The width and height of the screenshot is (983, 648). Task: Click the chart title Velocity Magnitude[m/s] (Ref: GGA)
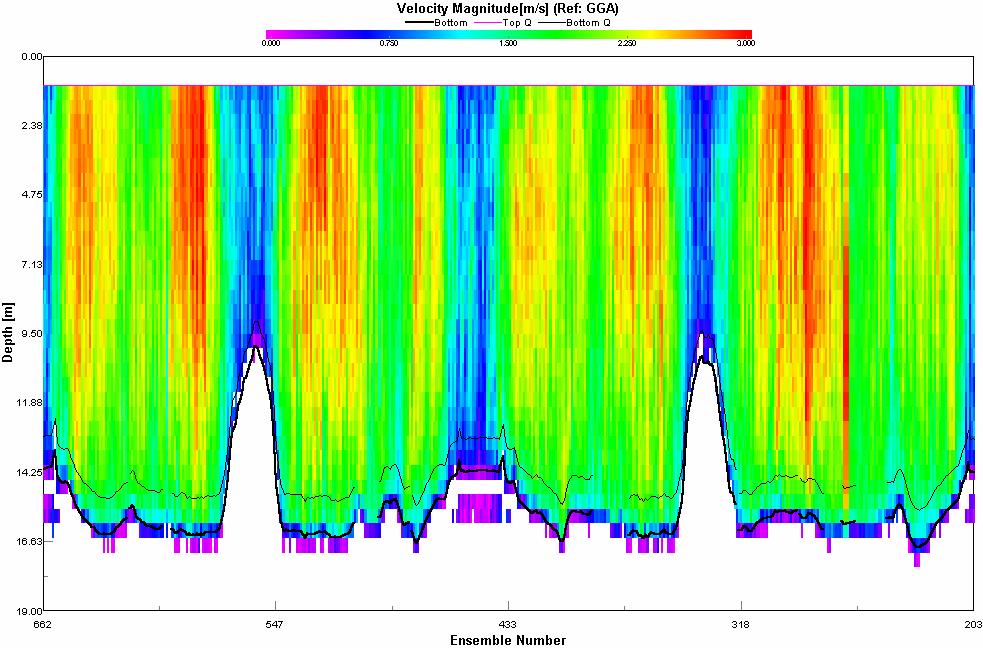[x=508, y=8]
